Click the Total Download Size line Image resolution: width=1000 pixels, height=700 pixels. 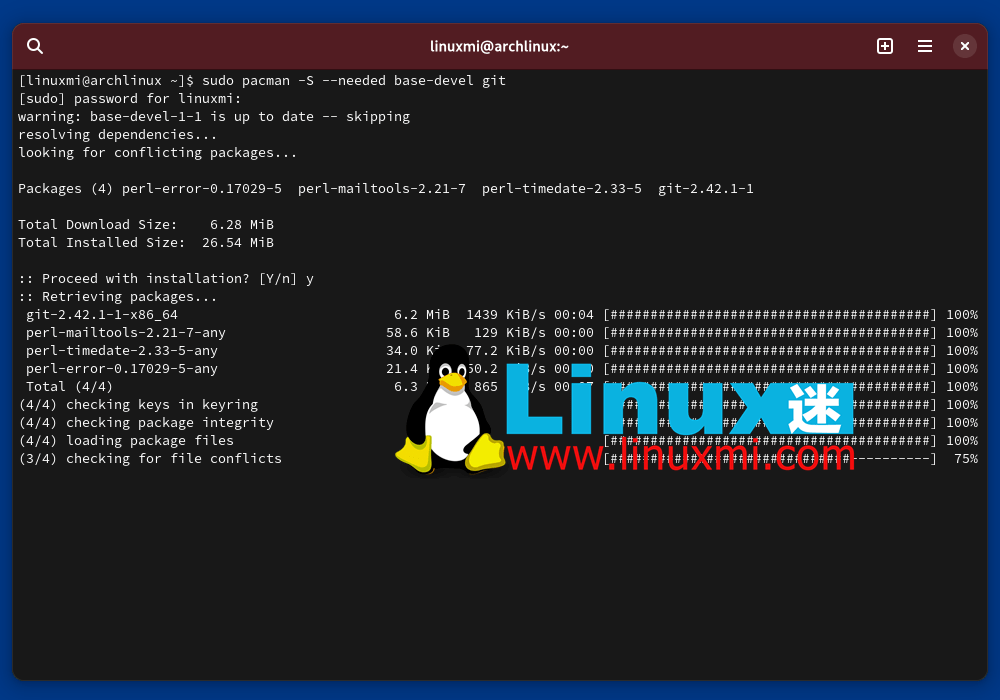[145, 224]
